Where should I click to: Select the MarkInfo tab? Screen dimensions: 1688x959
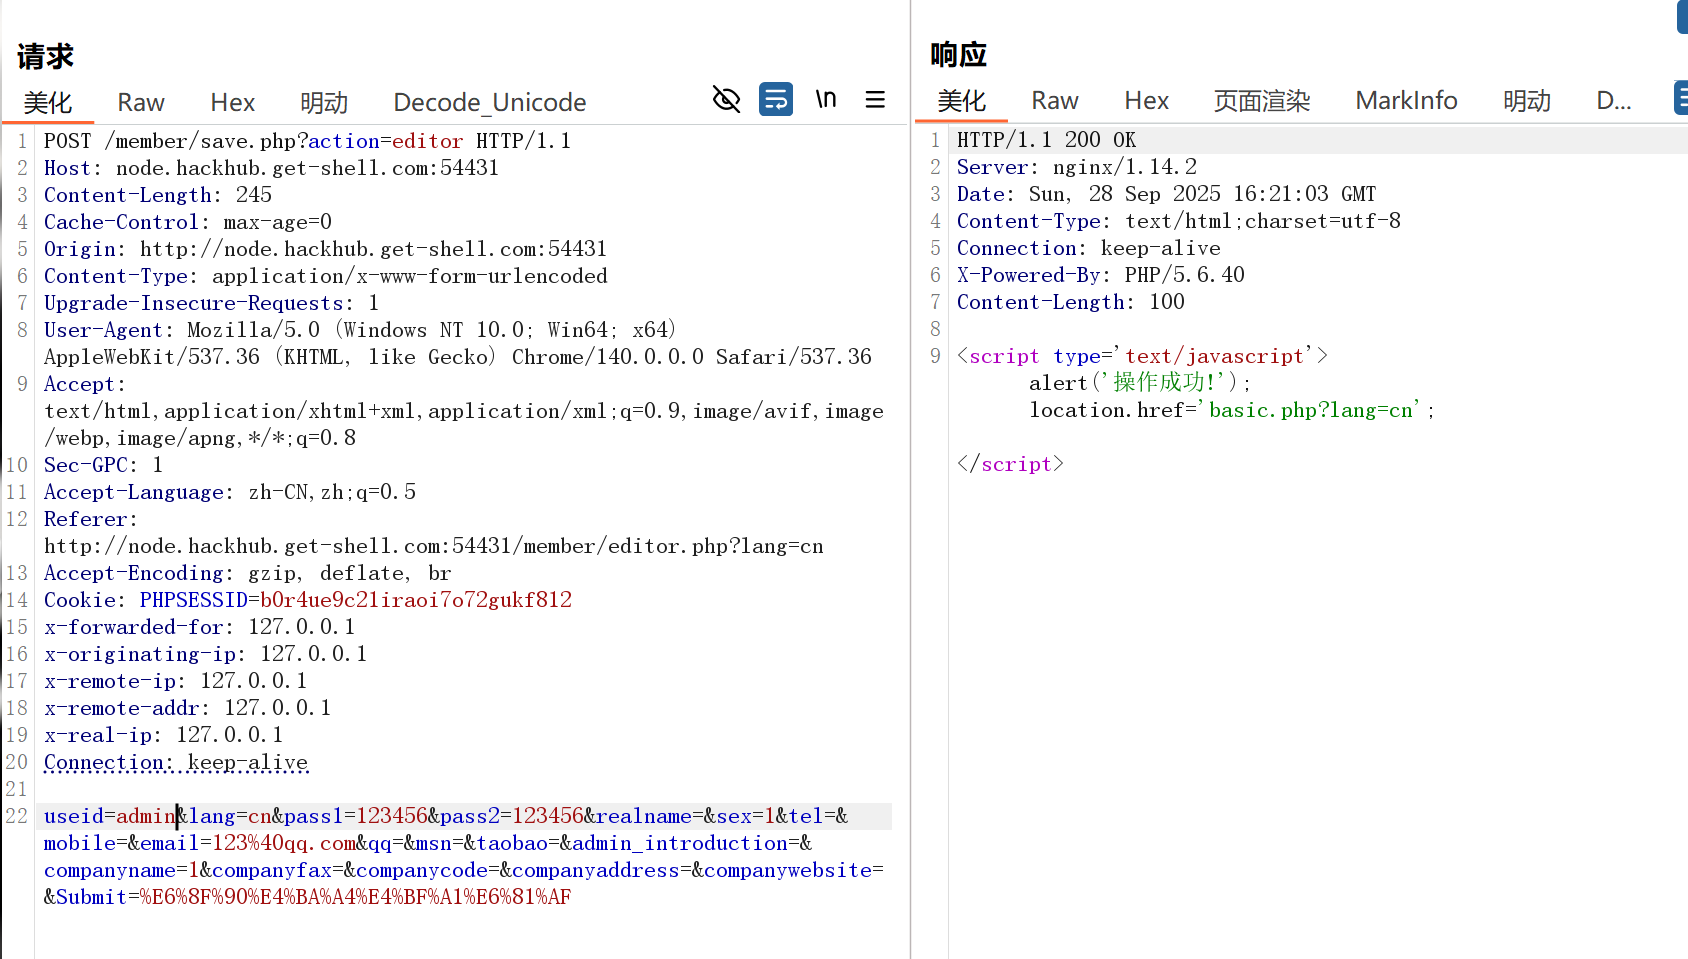point(1407,100)
